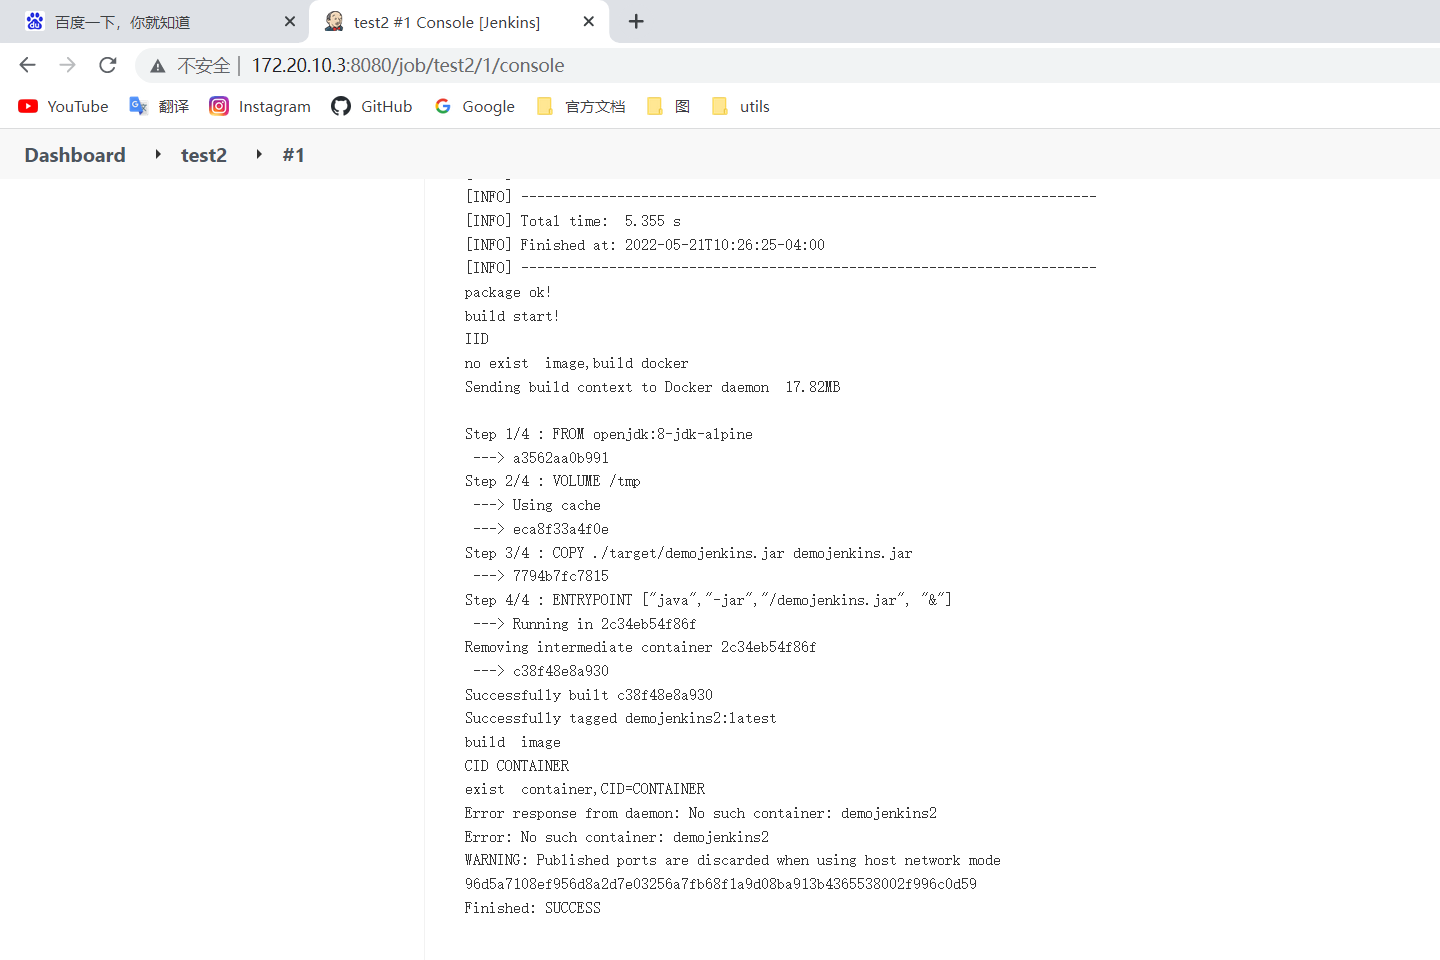
Task: Select 'Total time: 5.355 s' line
Action: coord(573,221)
